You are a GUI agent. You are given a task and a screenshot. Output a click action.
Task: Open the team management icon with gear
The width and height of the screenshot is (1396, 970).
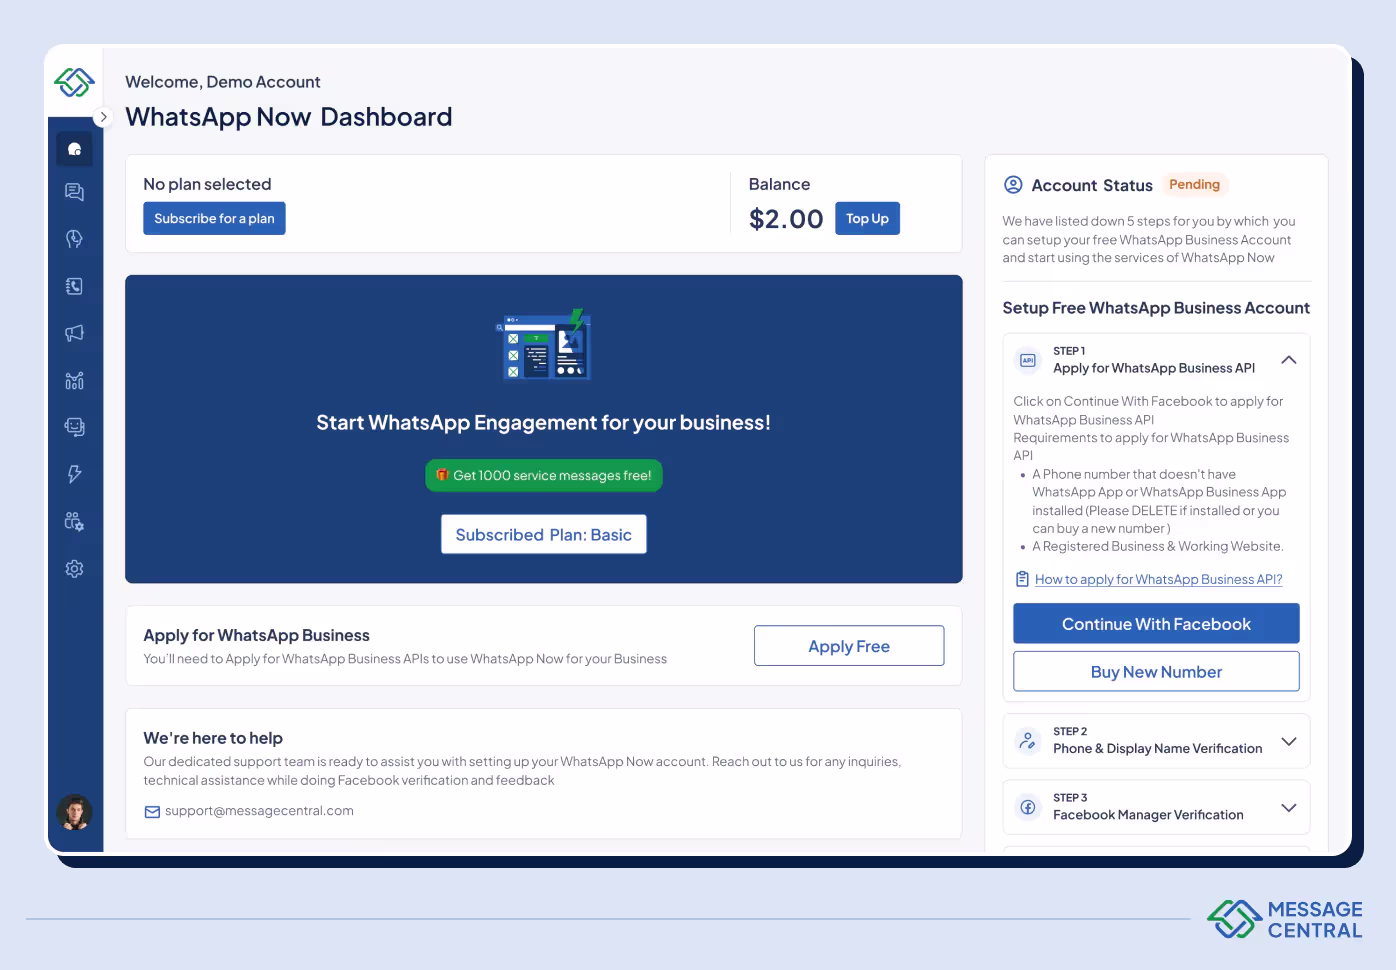pos(74,521)
